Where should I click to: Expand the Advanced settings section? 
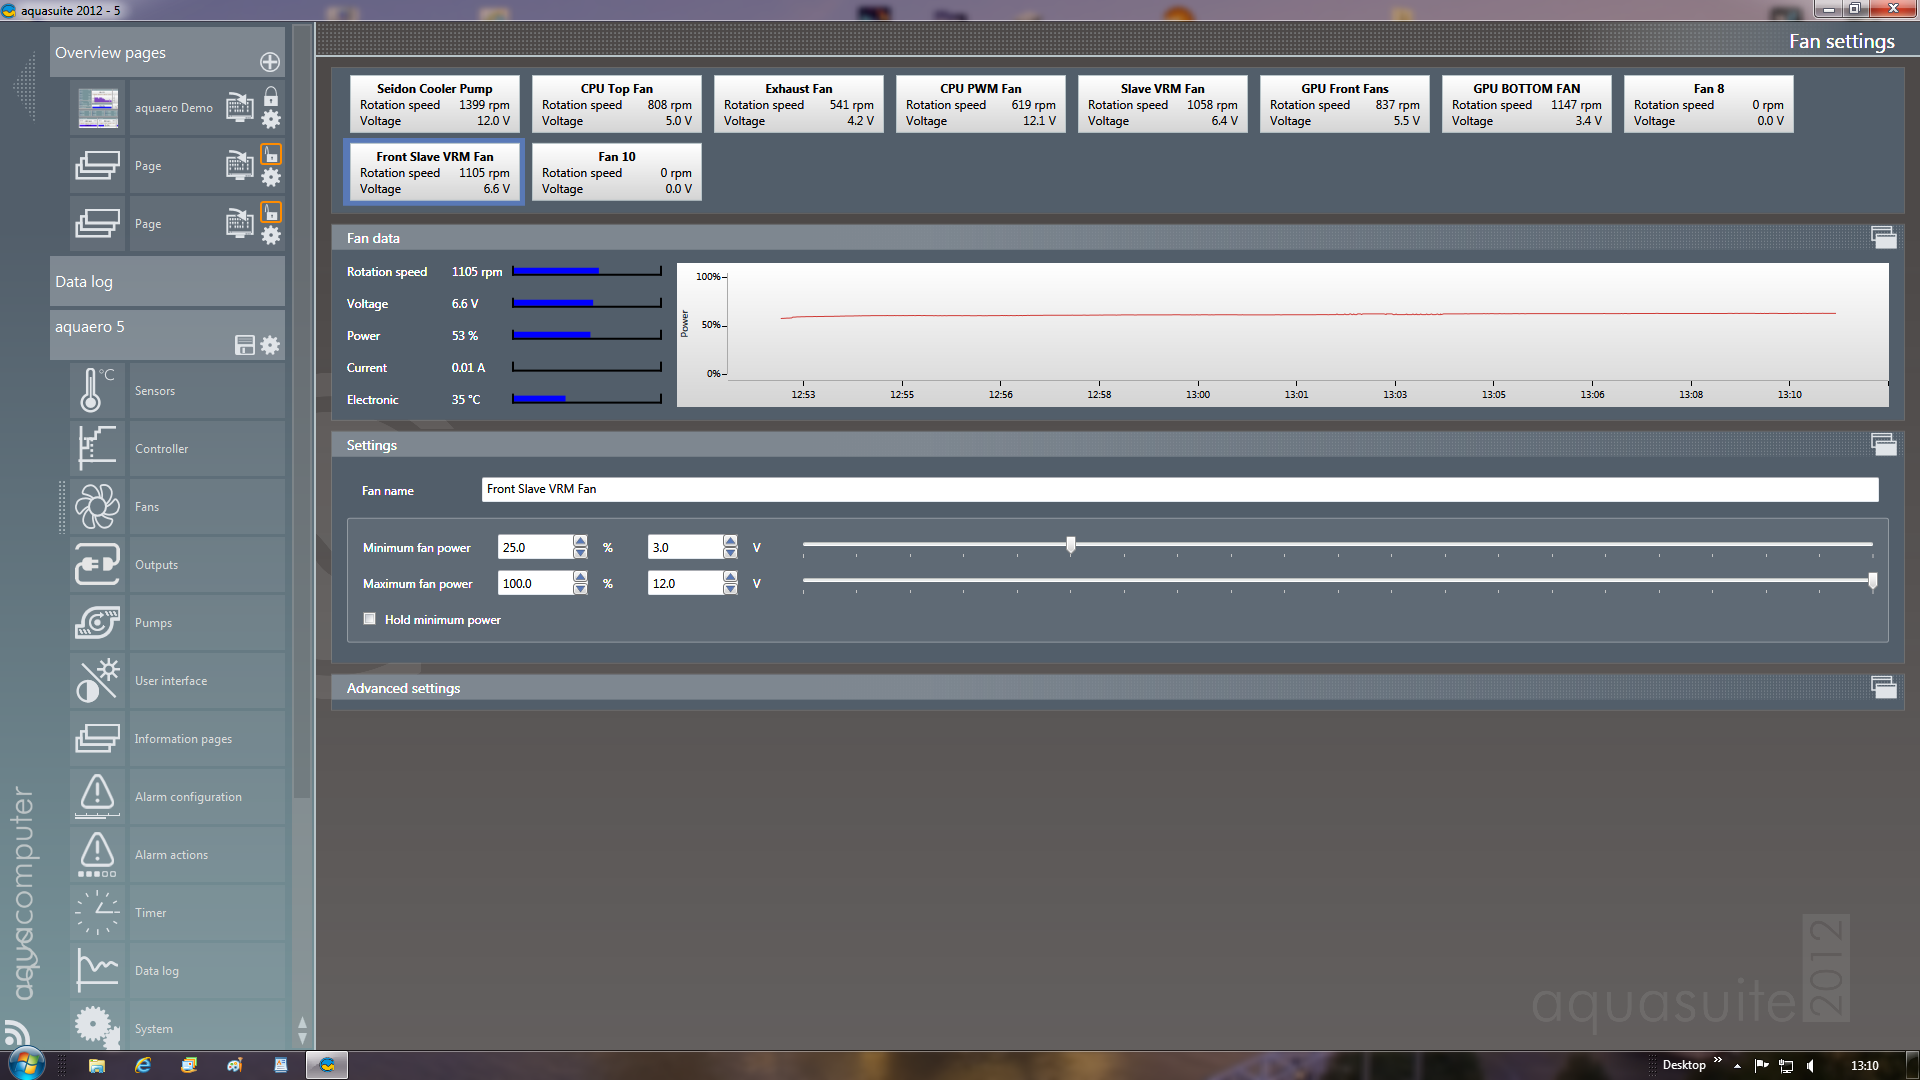[1883, 688]
